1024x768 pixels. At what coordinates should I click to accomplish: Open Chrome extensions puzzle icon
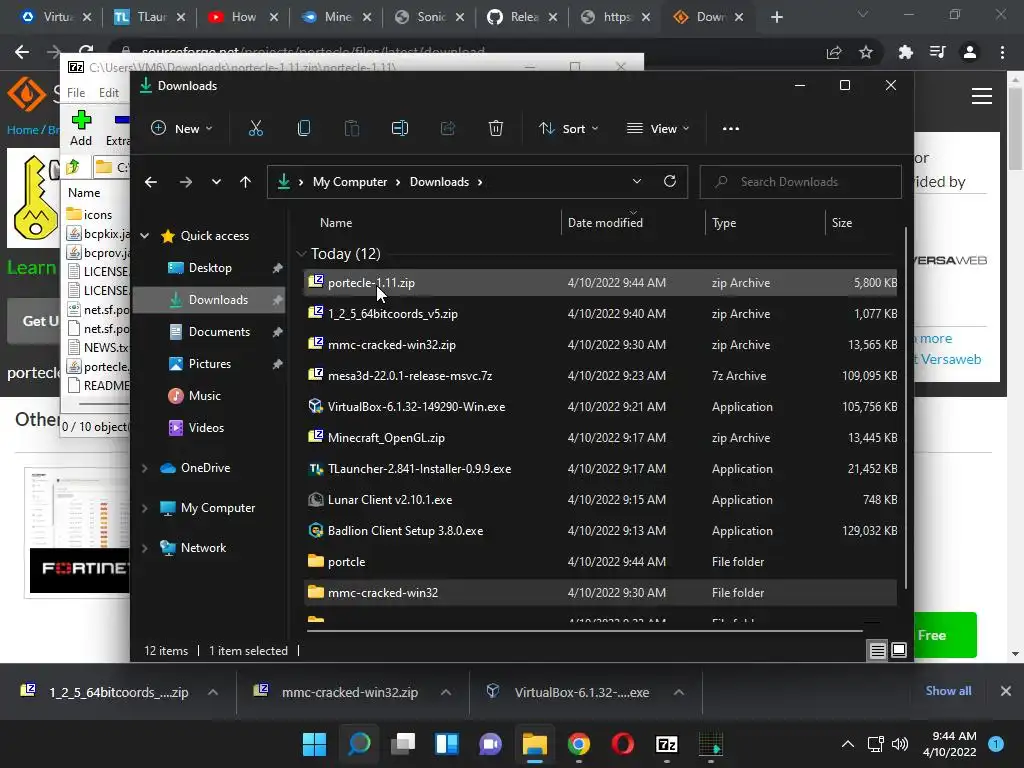click(905, 52)
